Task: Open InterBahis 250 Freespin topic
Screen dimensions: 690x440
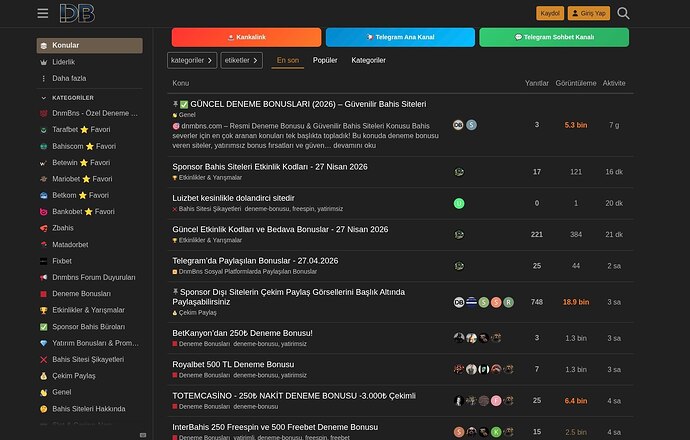Action: pyautogui.click(x=275, y=427)
